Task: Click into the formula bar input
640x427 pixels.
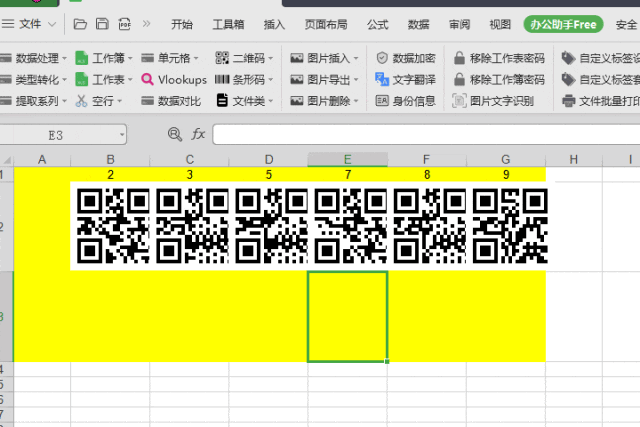Action: coord(426,134)
